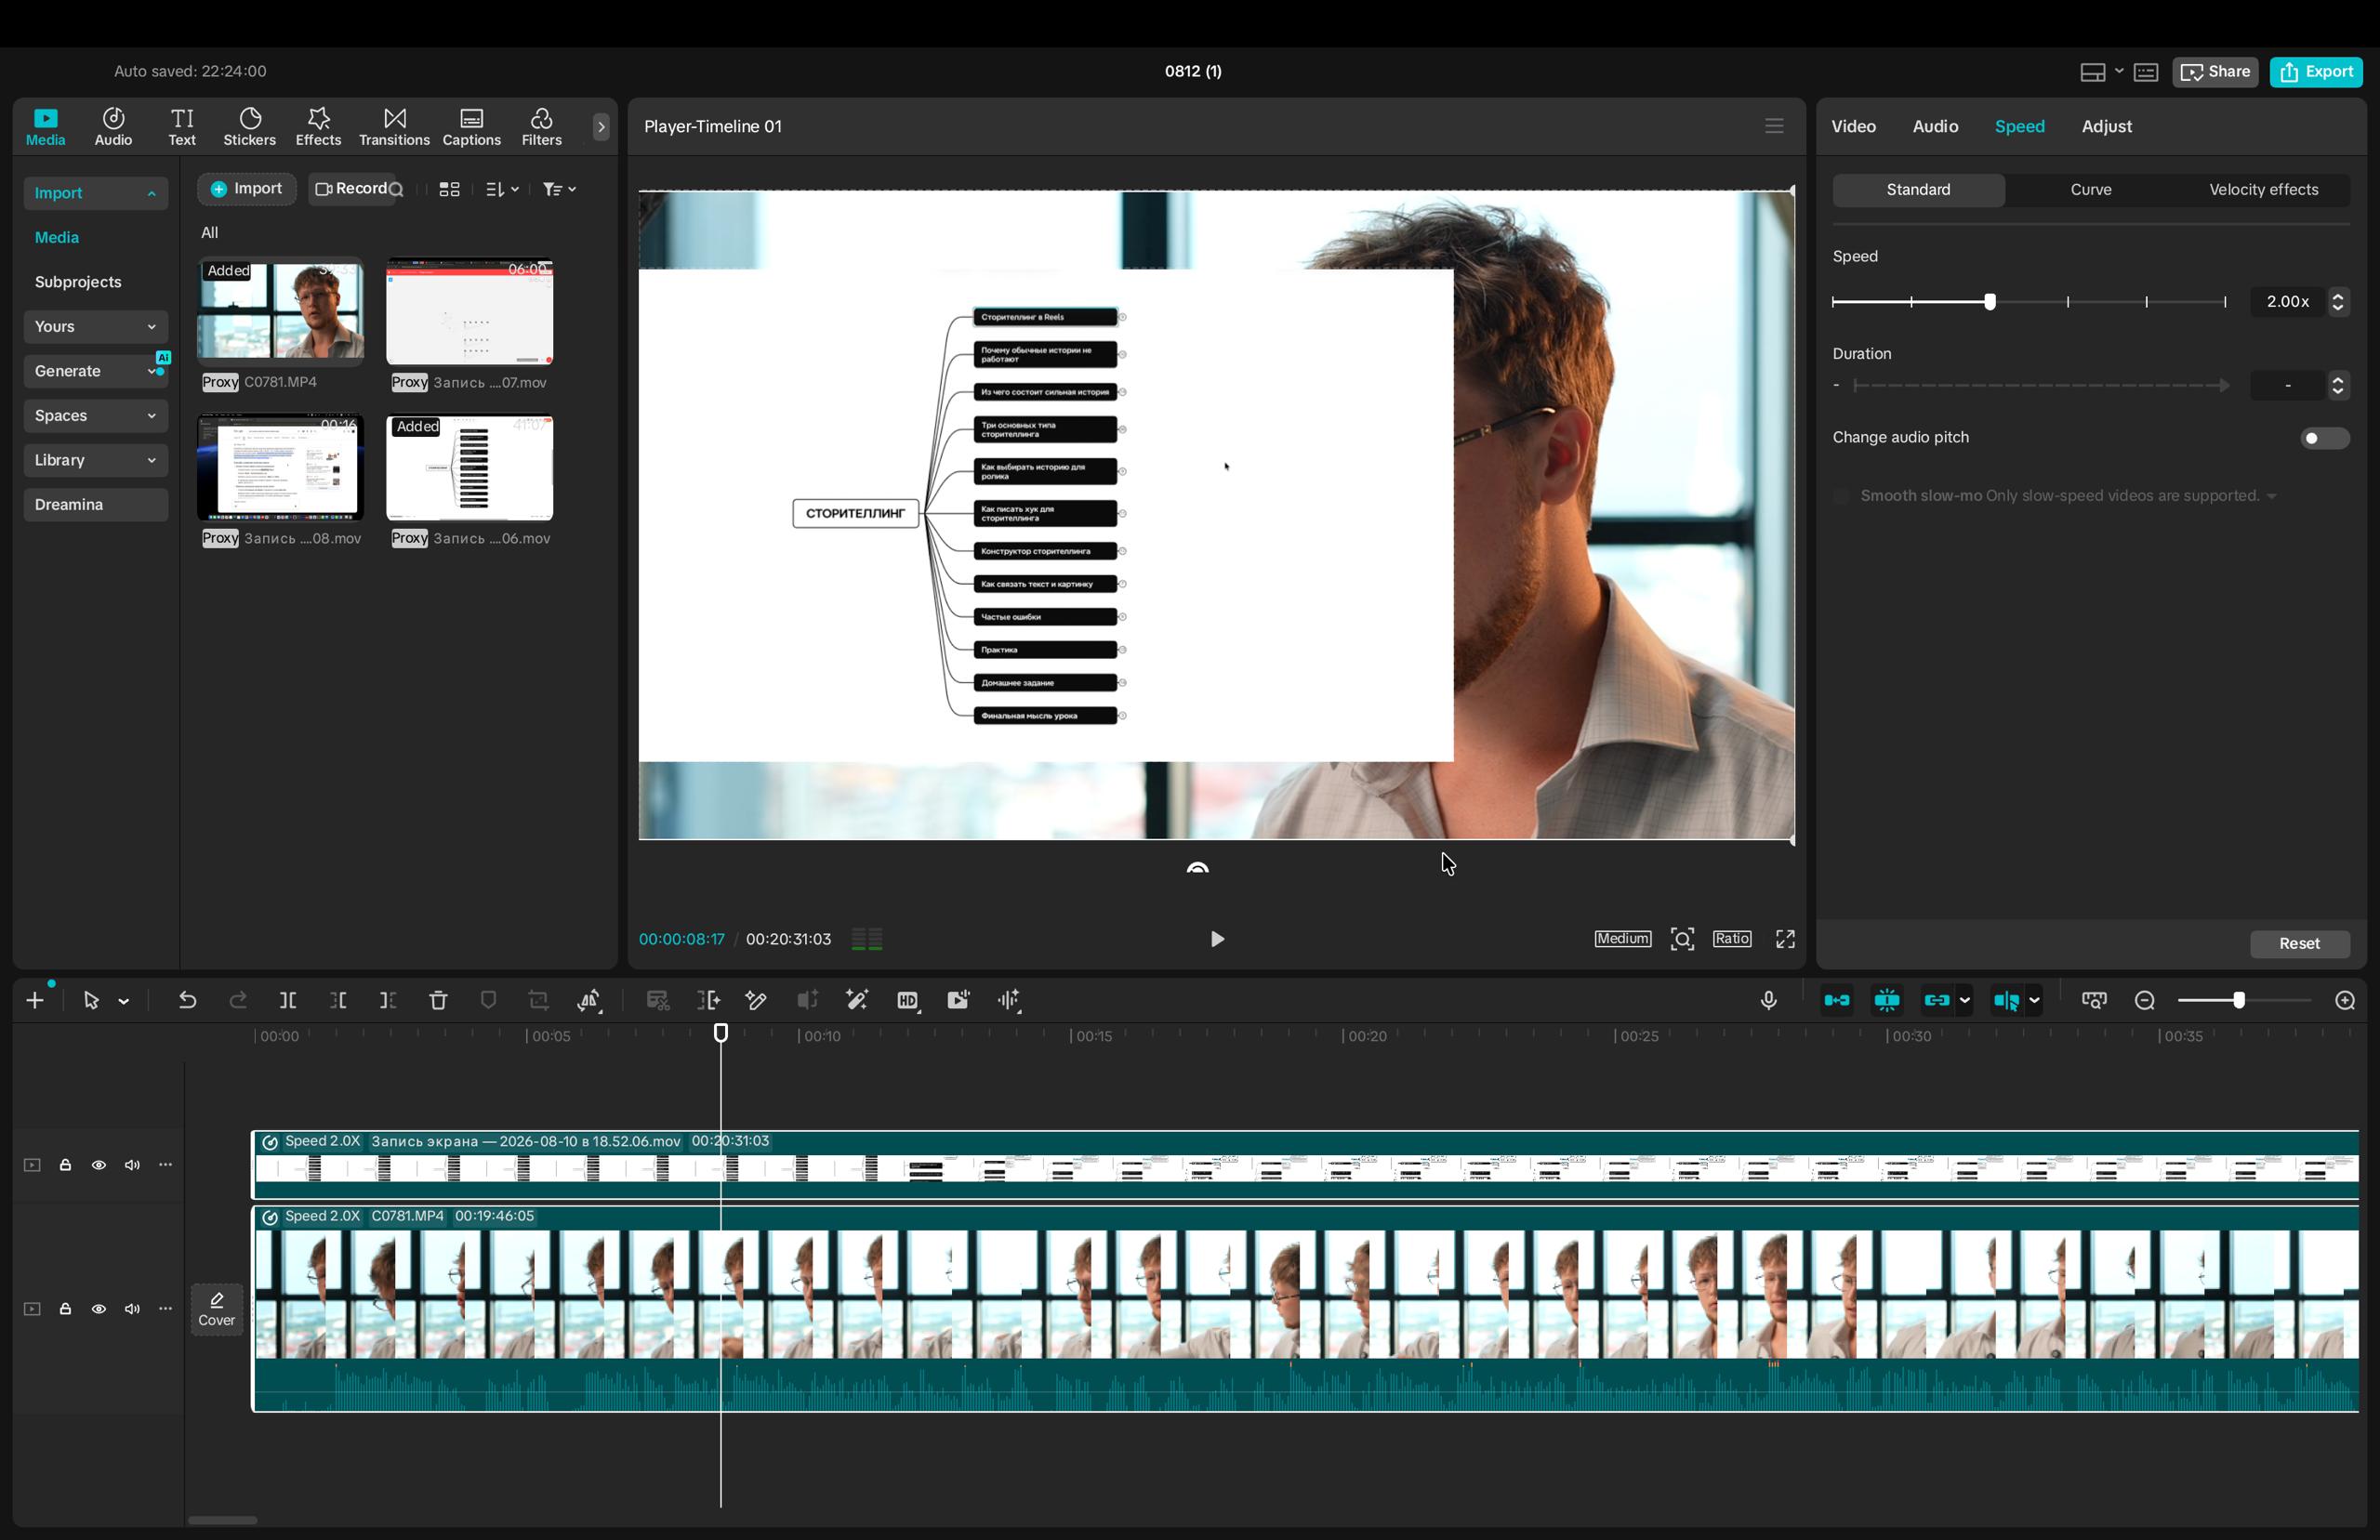Click the trim left of playhead icon
The height and width of the screenshot is (1540, 2380).
(x=338, y=1000)
